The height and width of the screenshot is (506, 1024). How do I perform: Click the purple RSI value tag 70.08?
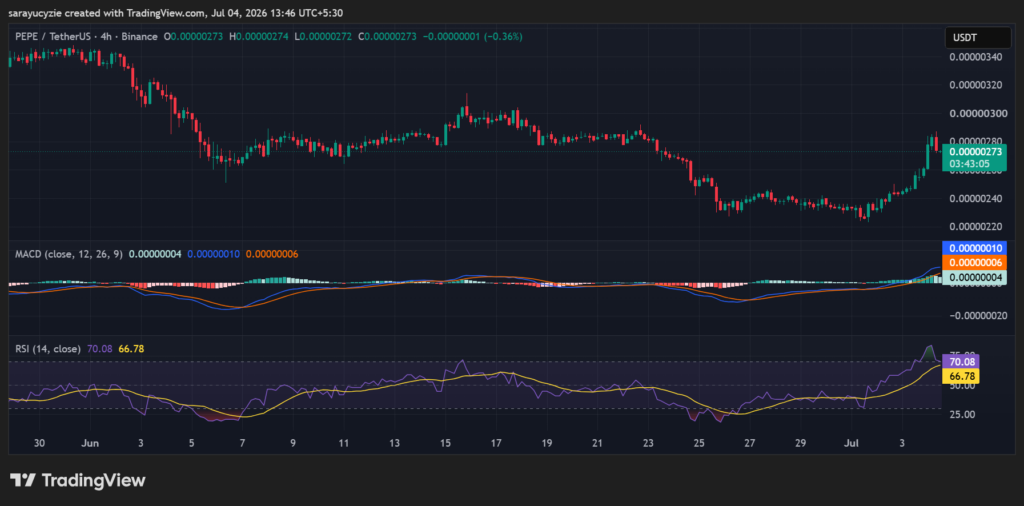click(x=961, y=362)
